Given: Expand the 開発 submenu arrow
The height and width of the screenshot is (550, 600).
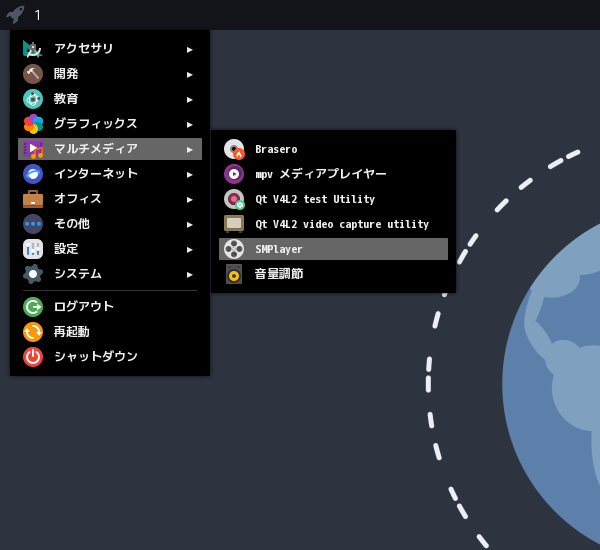Looking at the screenshot, I should tap(189, 75).
